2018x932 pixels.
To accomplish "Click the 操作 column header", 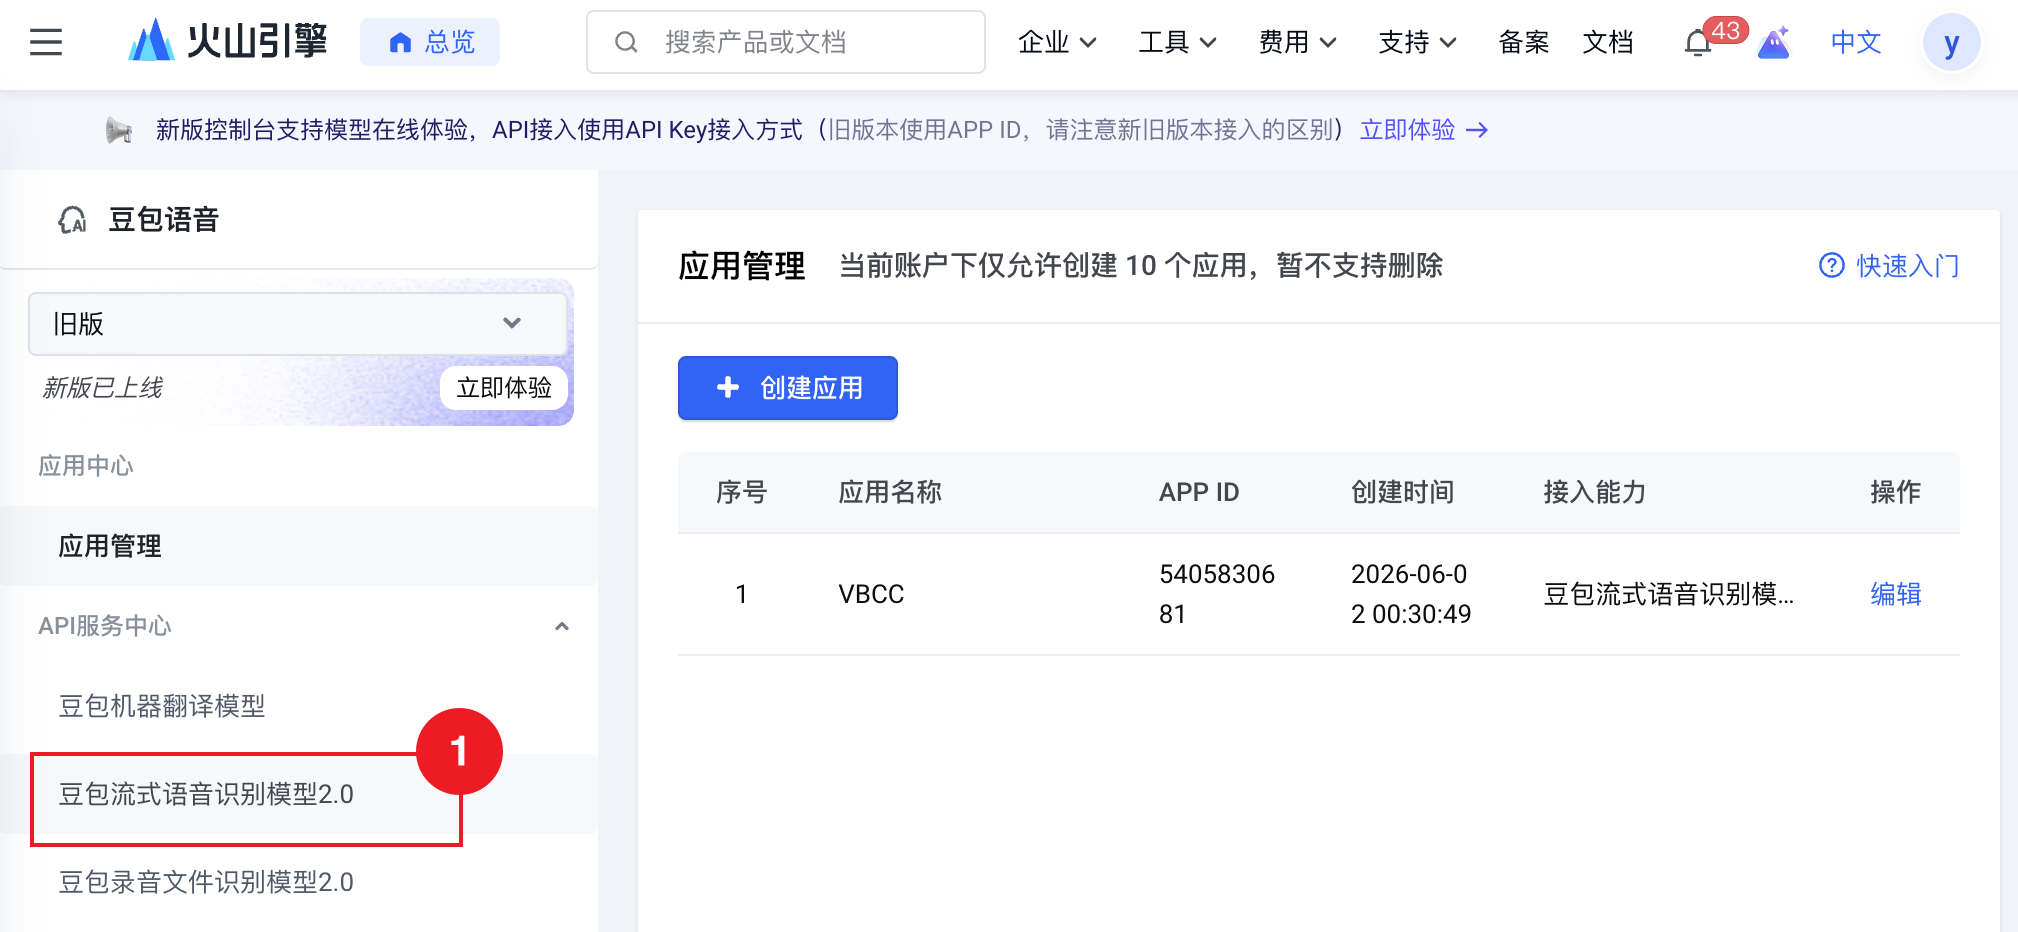I will pos(1896,492).
